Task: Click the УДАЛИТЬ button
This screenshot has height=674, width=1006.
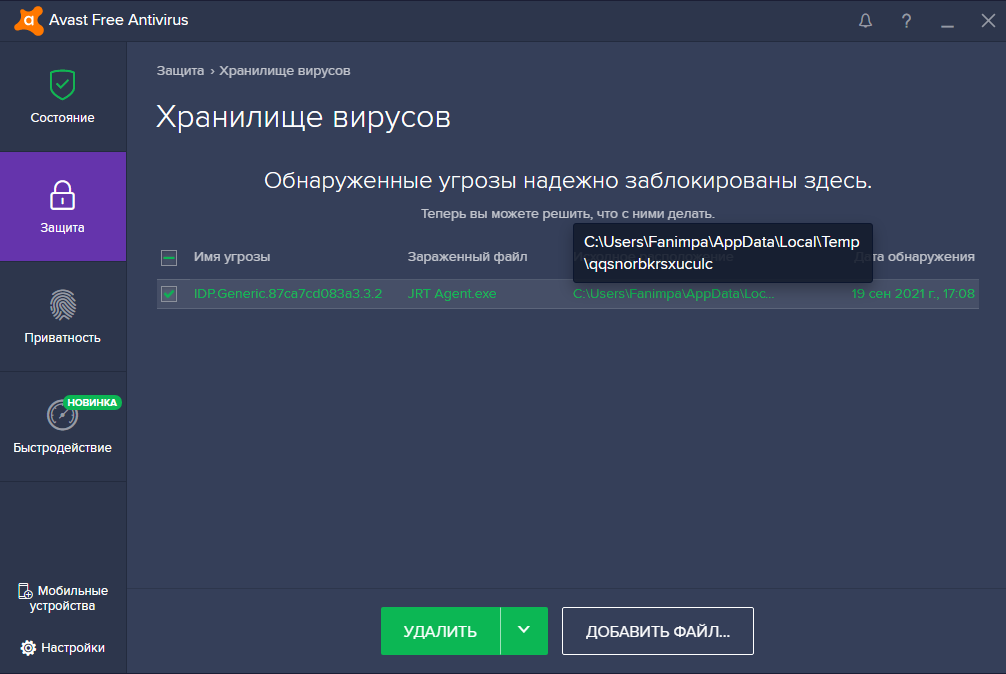Action: click(440, 631)
